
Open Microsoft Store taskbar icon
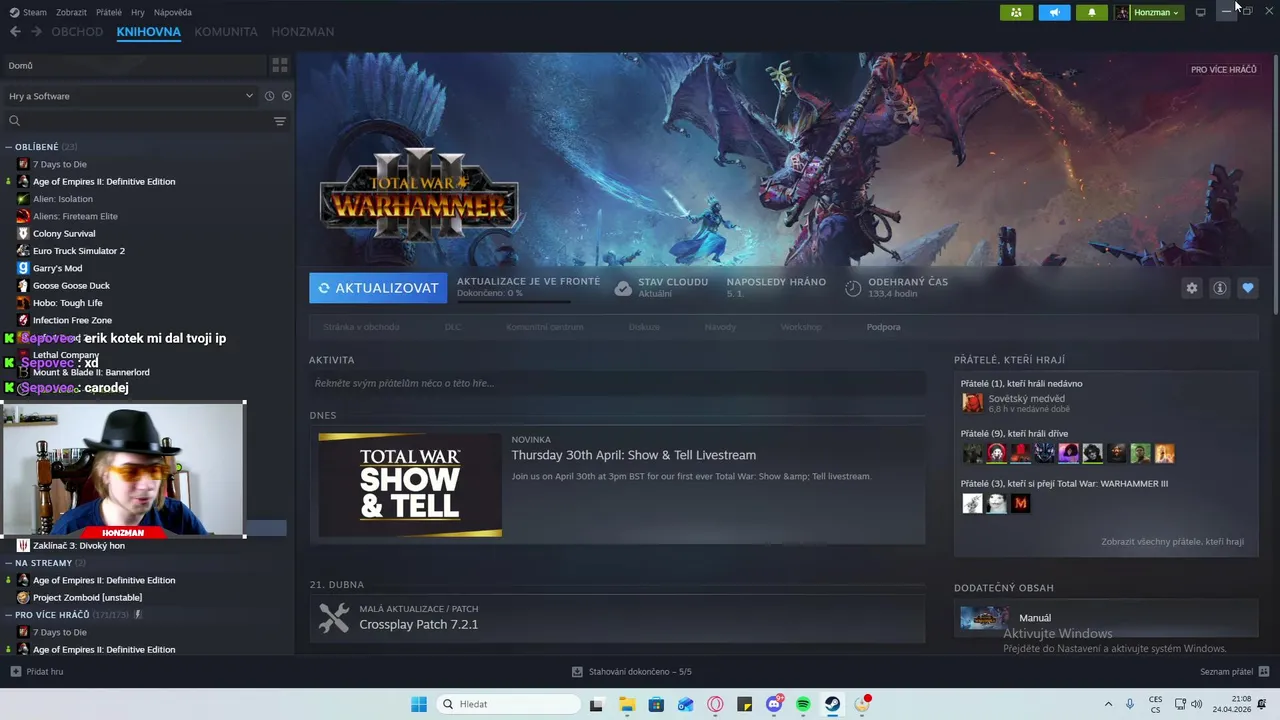click(656, 704)
